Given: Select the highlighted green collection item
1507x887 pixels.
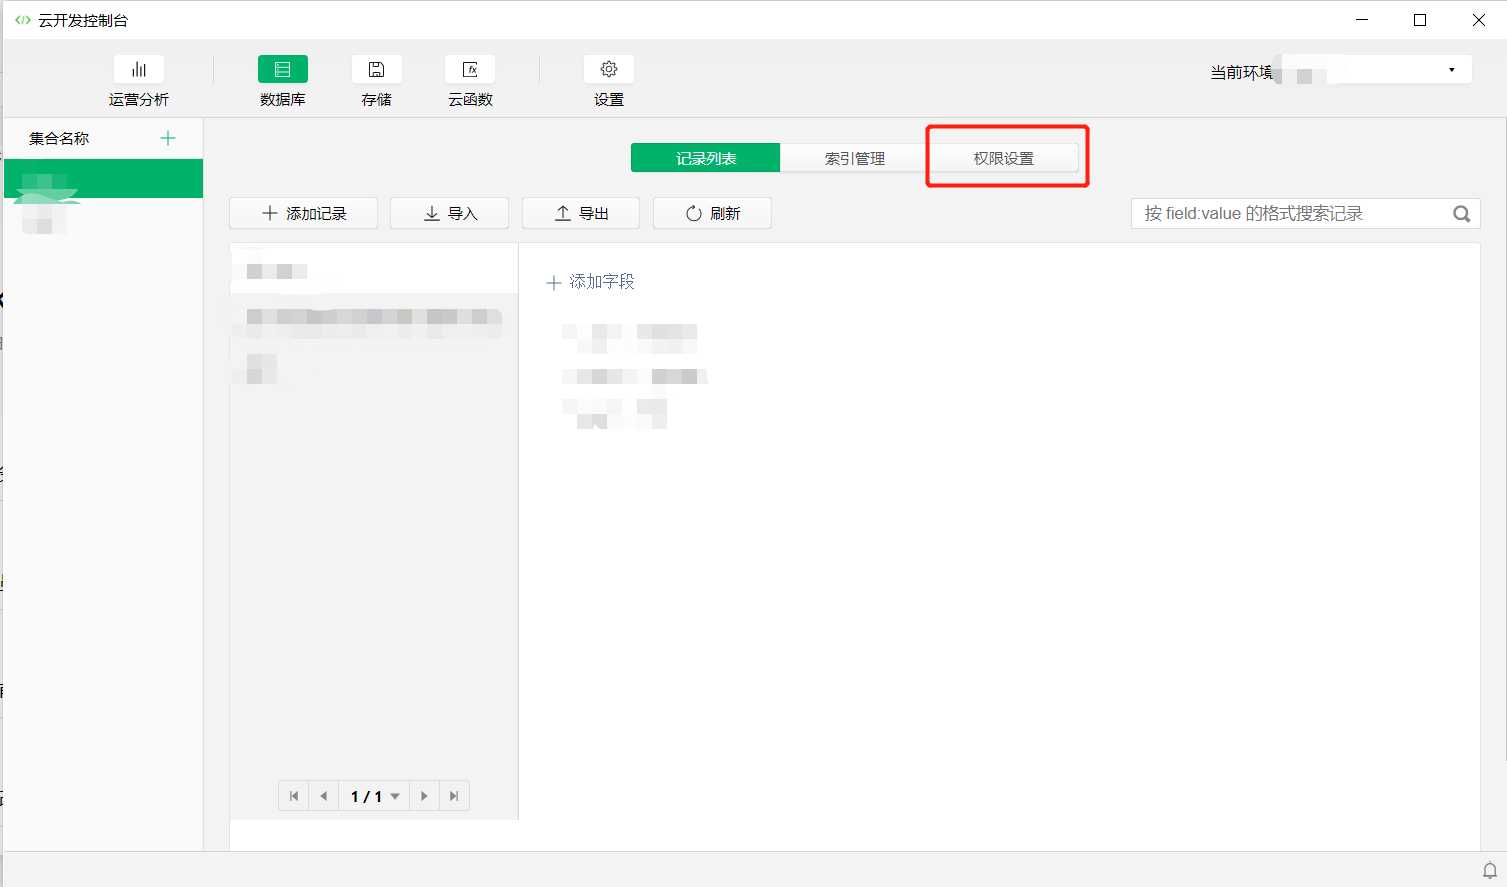Looking at the screenshot, I should [x=104, y=178].
